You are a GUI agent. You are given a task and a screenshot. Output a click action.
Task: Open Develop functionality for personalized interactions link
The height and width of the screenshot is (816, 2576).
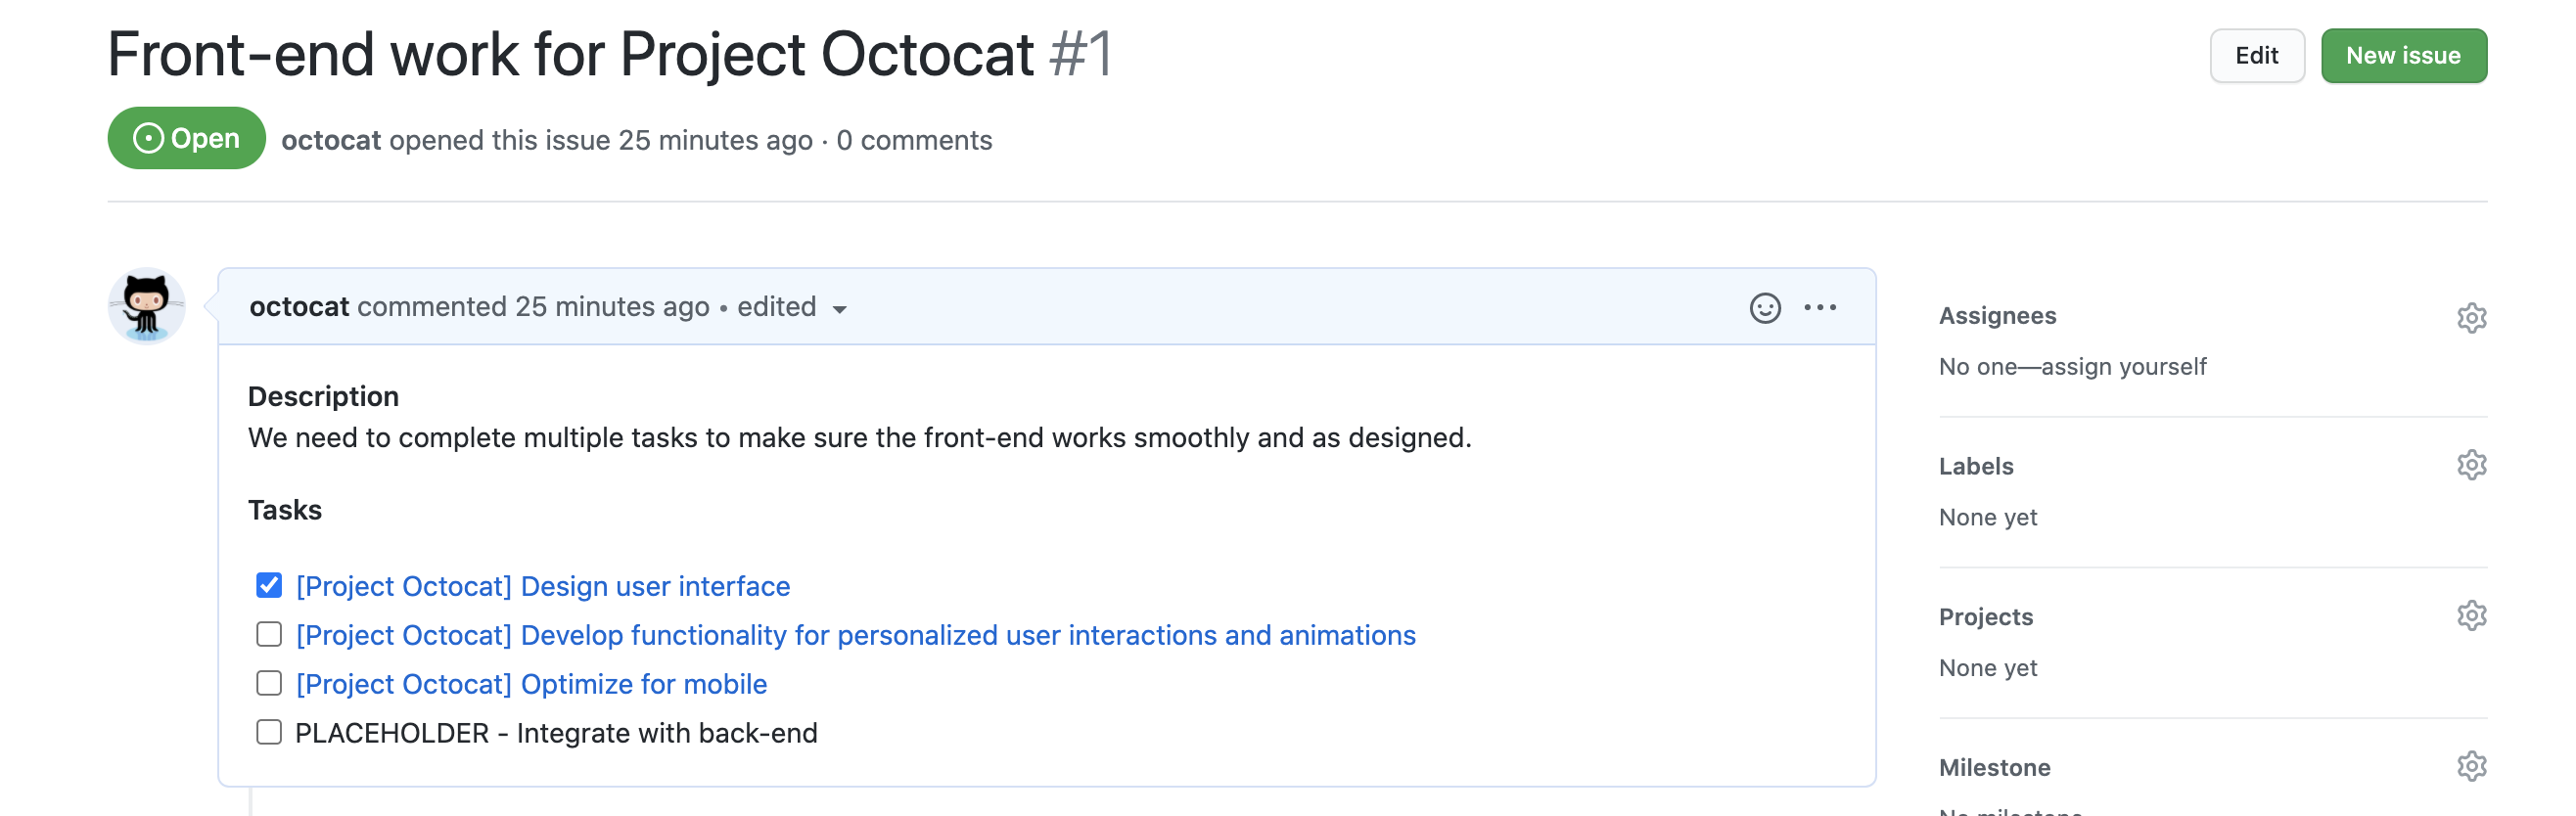point(855,635)
